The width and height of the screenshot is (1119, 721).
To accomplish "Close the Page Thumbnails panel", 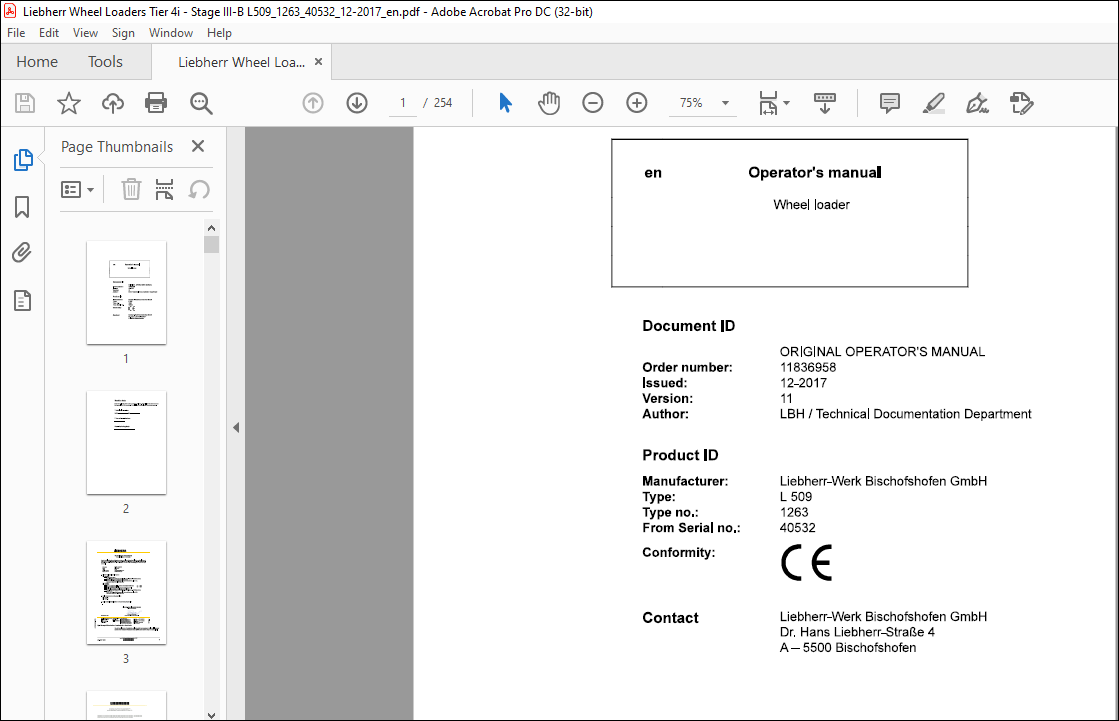I will 198,146.
